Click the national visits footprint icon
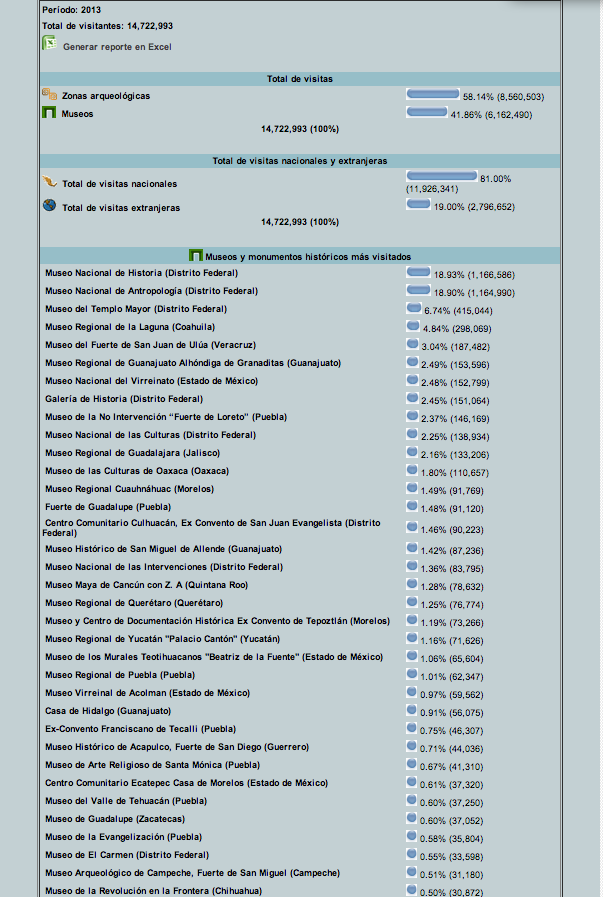The height and width of the screenshot is (897, 603). point(49,183)
